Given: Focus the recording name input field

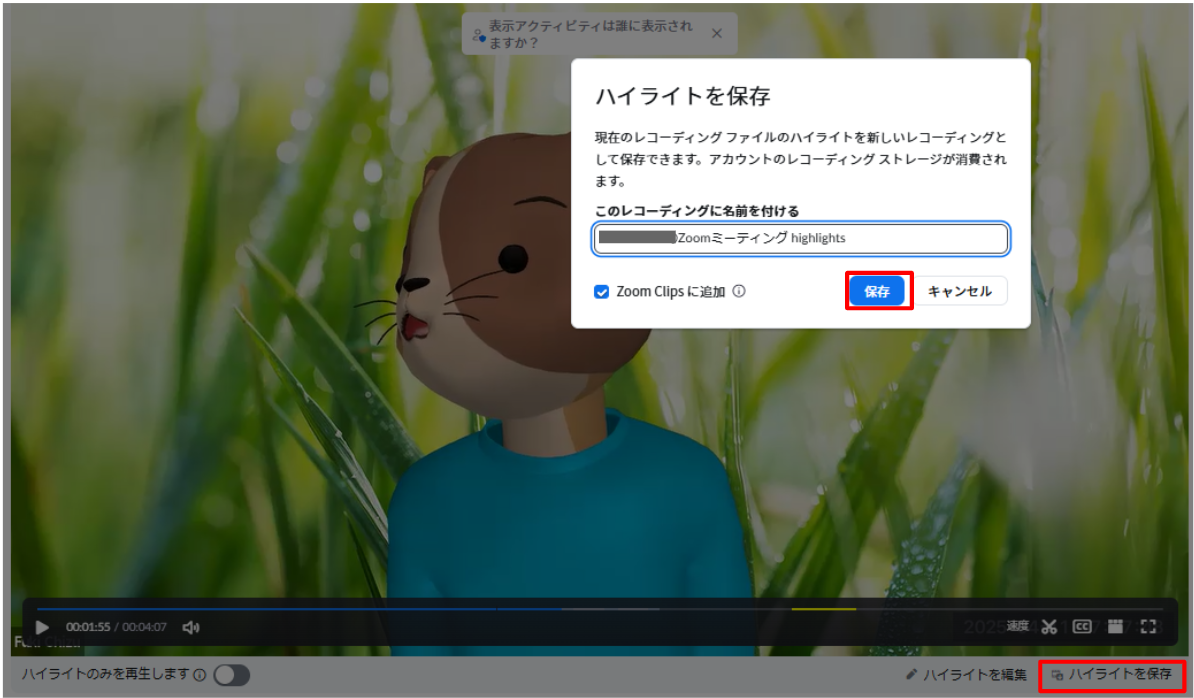Looking at the screenshot, I should coord(801,238).
